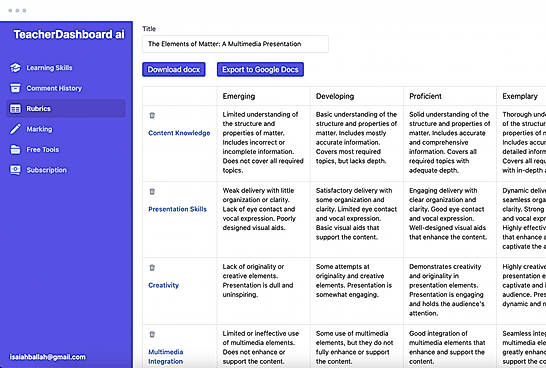Click the Proficient cell for Content Knowledge

click(x=450, y=143)
